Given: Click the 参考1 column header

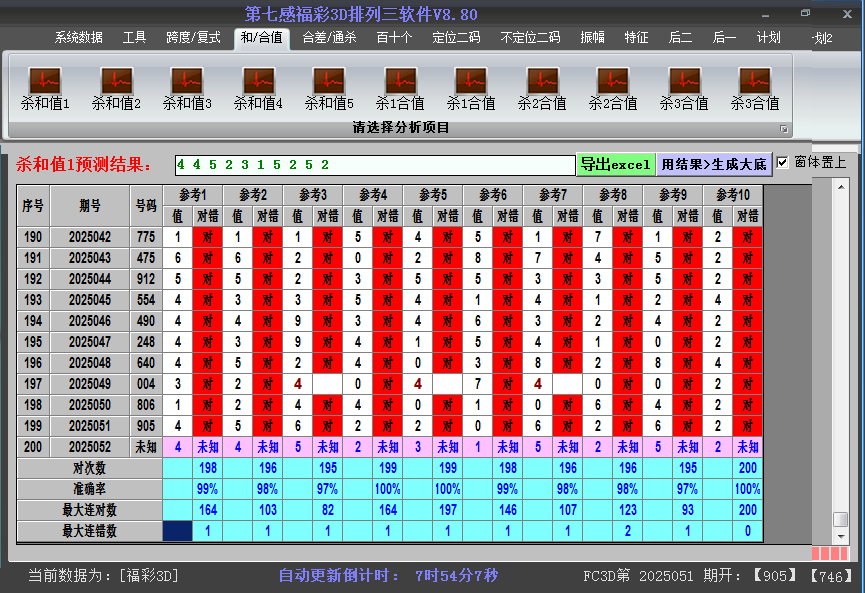Looking at the screenshot, I should point(193,195).
